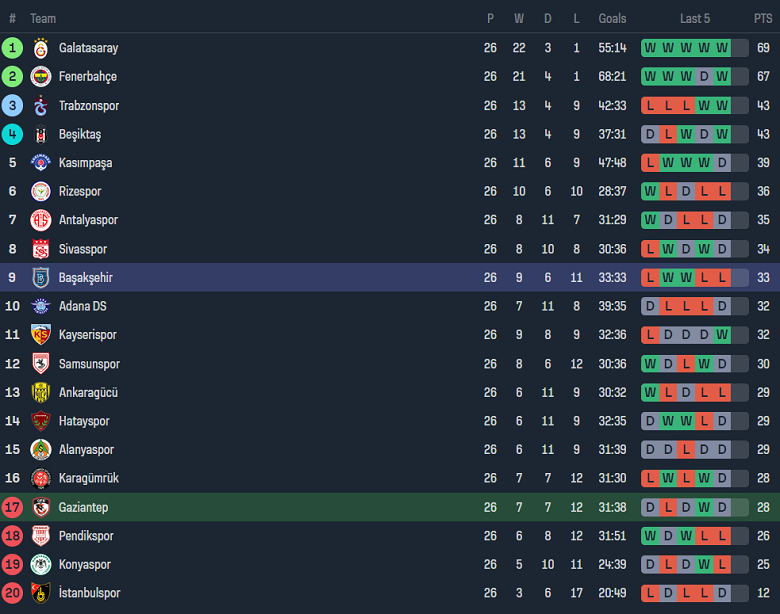The image size is (780, 614).
Task: Click the Beşiktaş club emblem
Action: point(41,134)
